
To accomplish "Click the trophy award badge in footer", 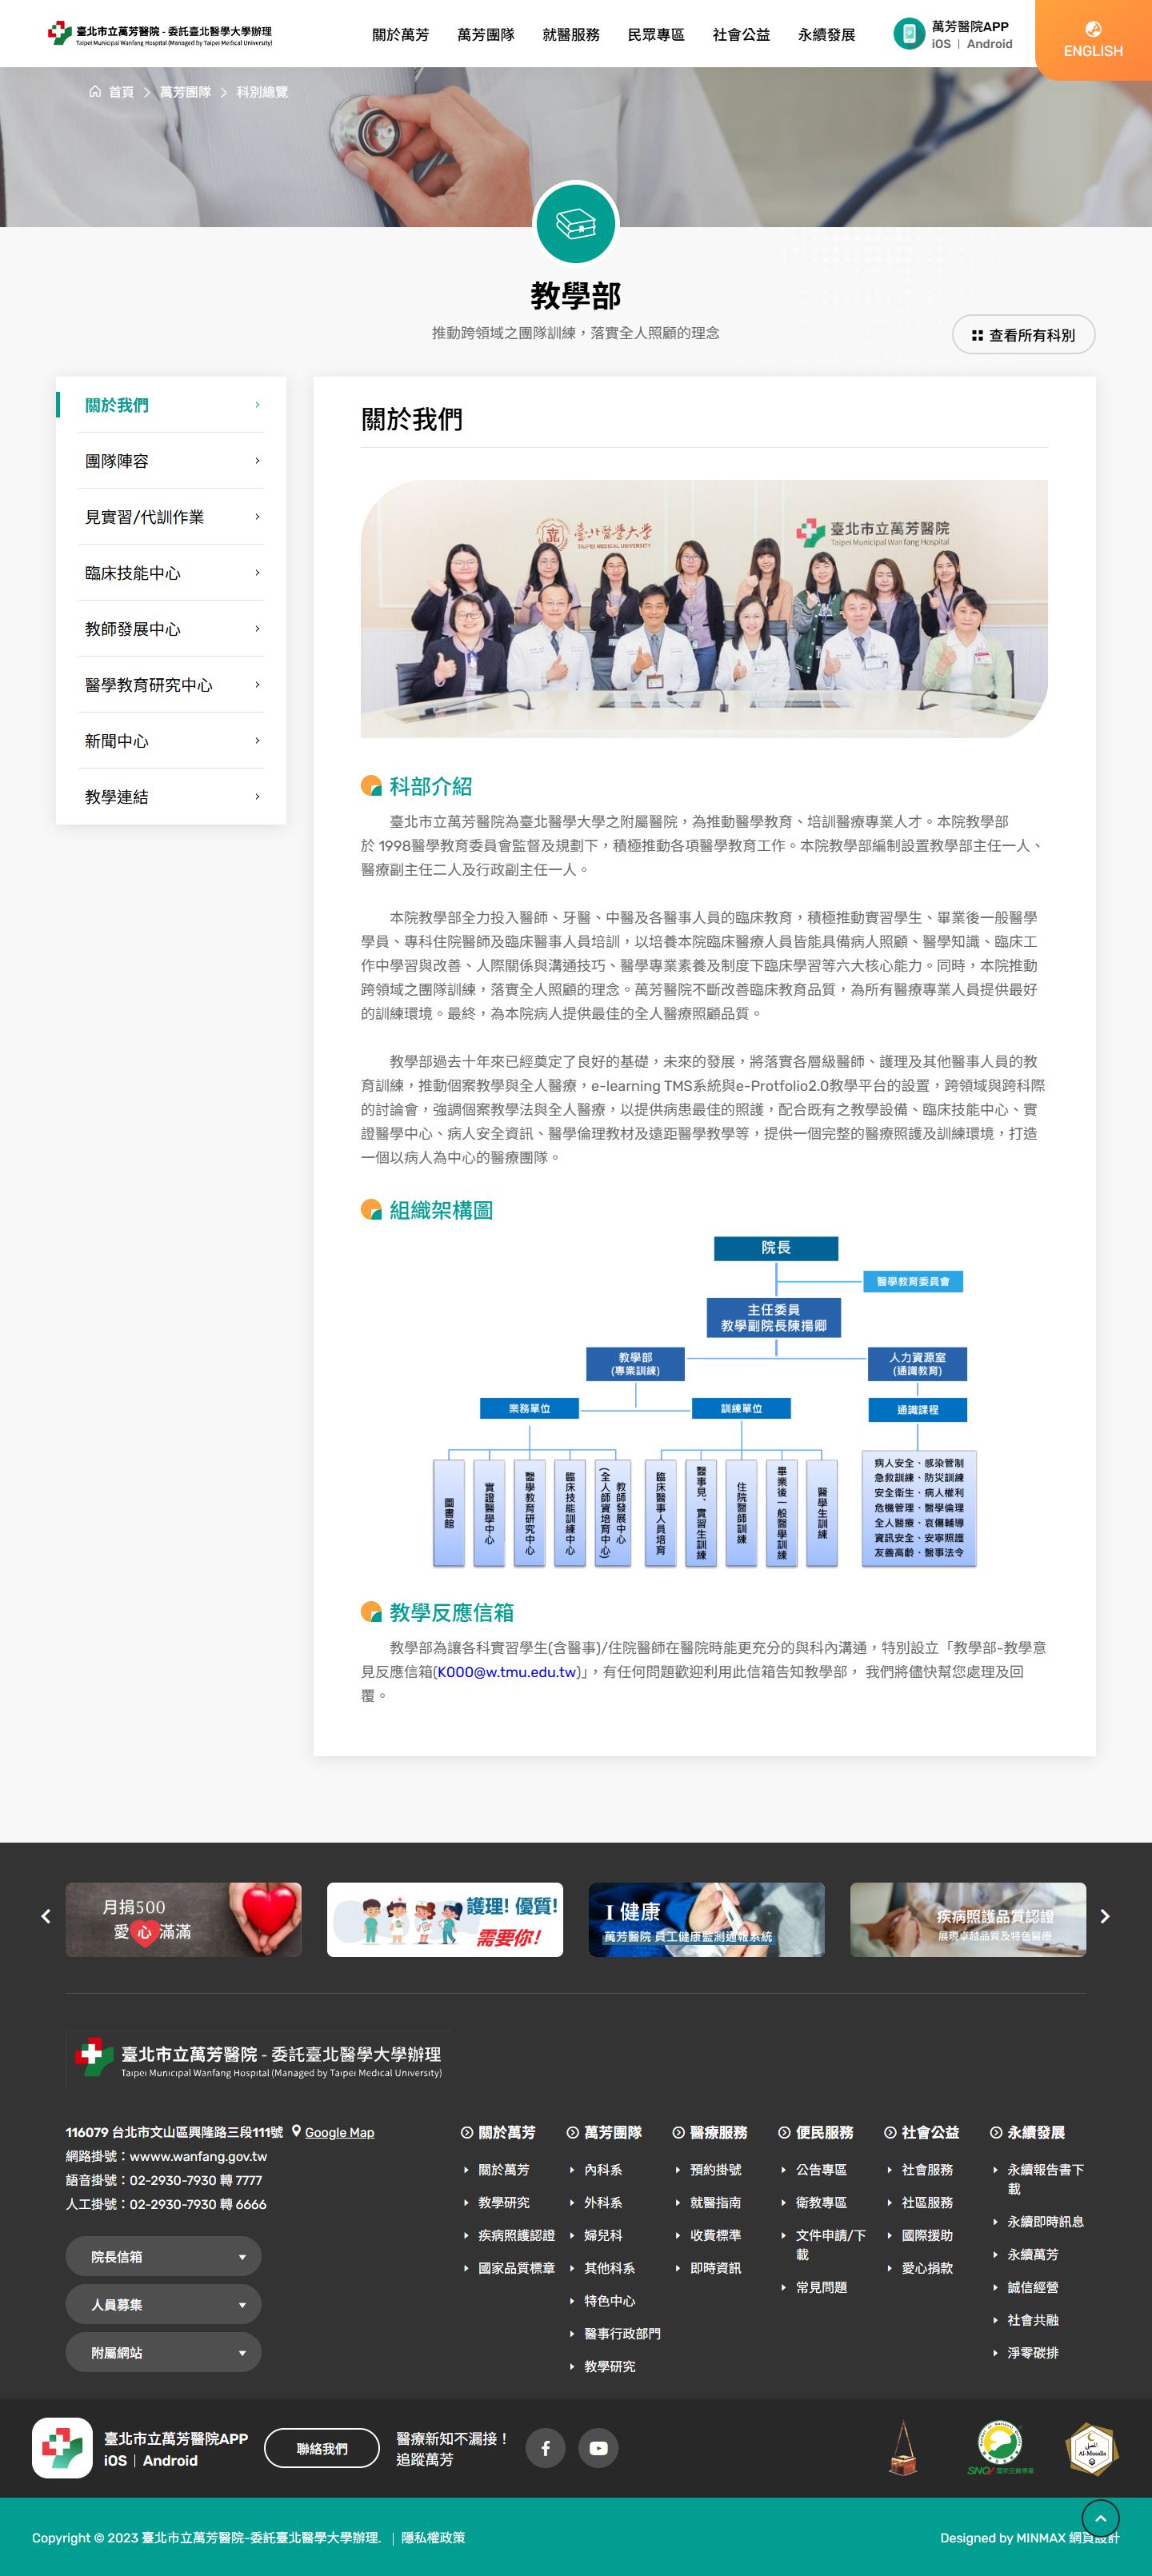I will [x=903, y=2448].
